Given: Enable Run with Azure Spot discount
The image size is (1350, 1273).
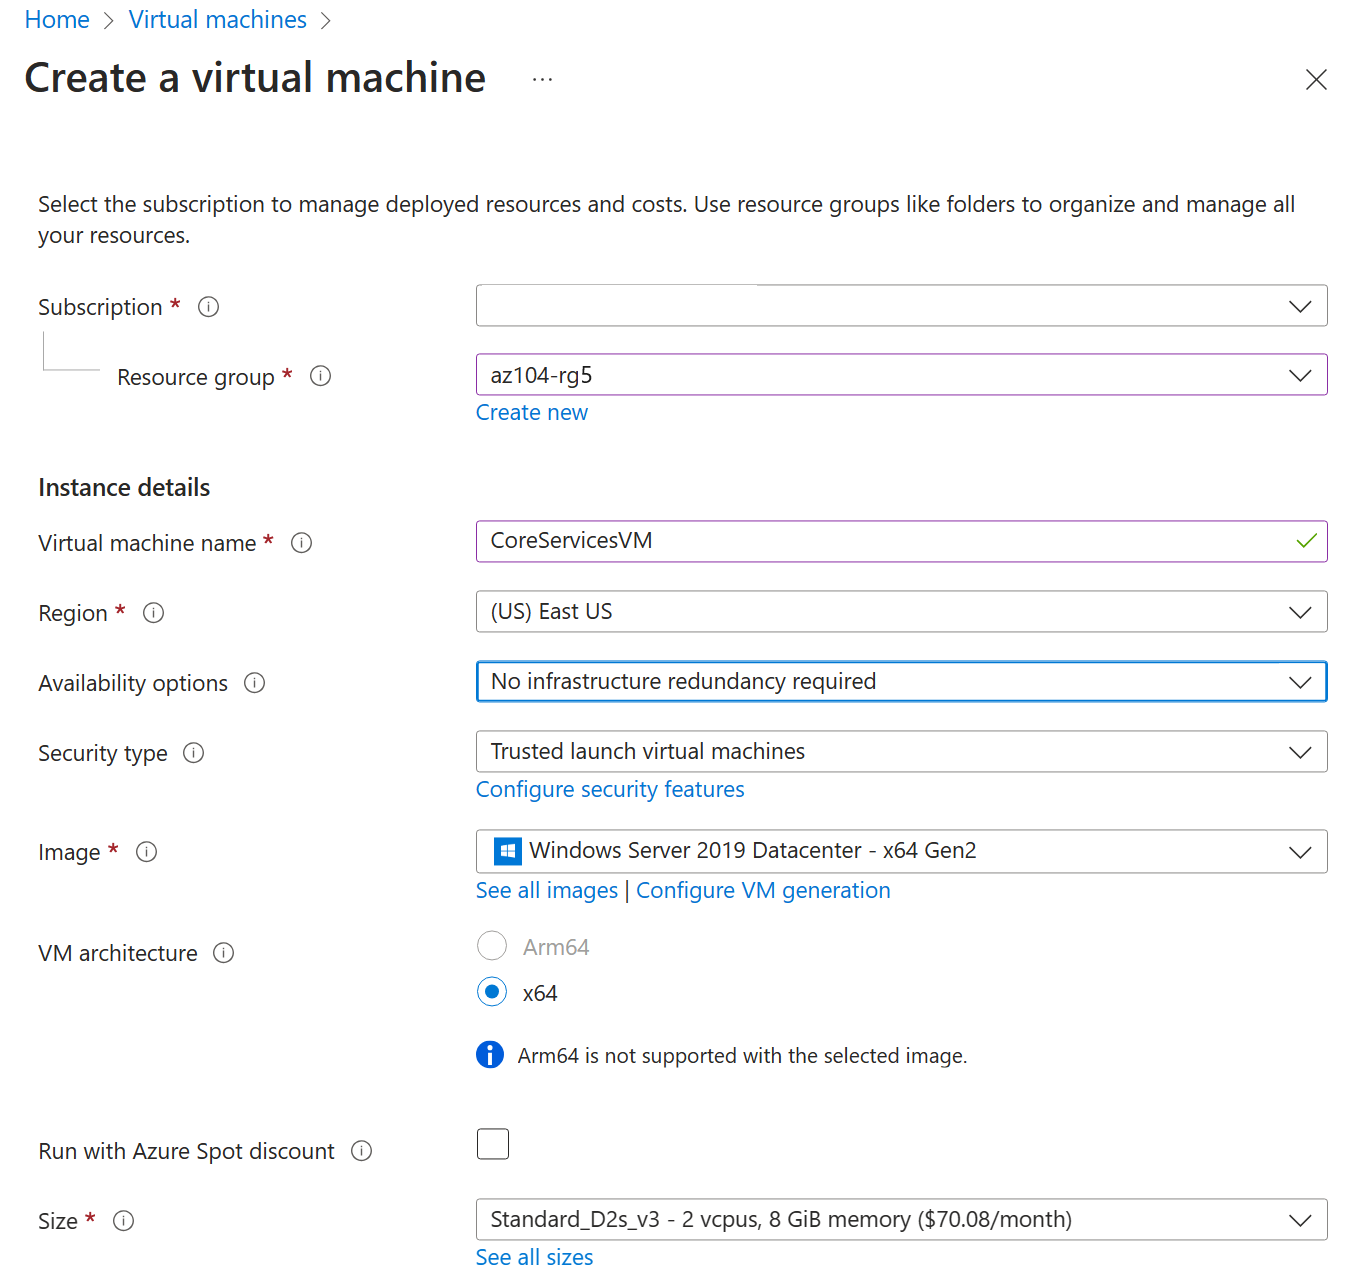Looking at the screenshot, I should (492, 1143).
